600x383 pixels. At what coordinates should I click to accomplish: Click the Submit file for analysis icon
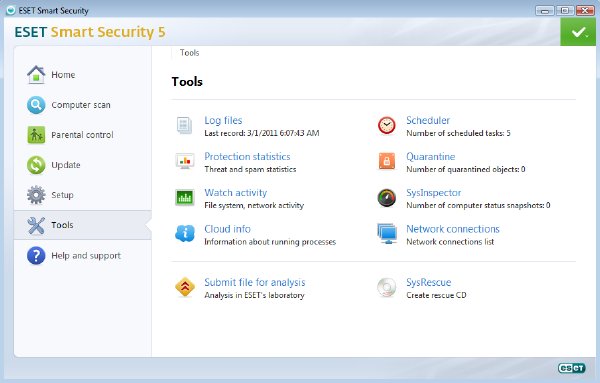pyautogui.click(x=185, y=287)
